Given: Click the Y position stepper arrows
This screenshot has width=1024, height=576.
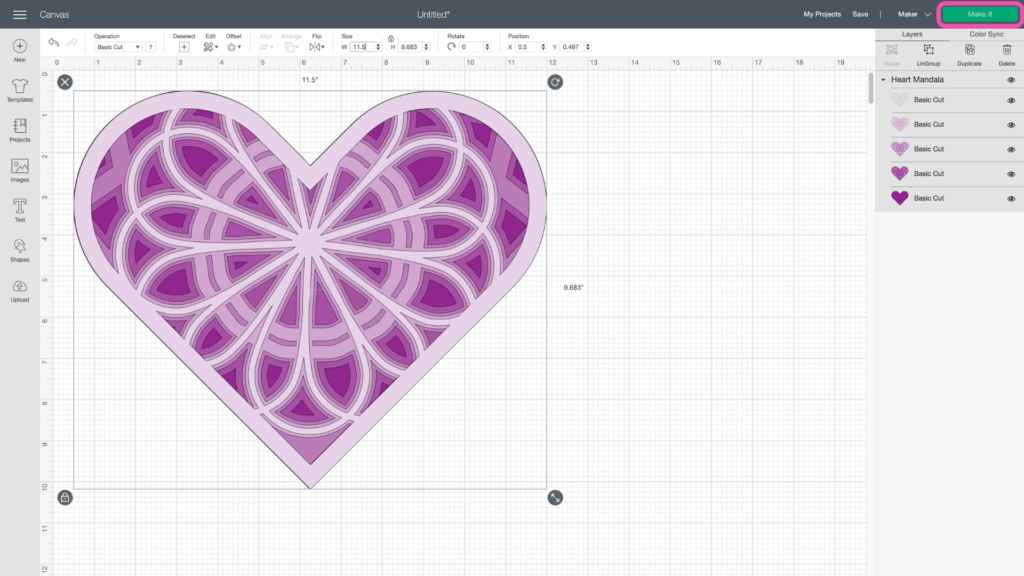Looking at the screenshot, I should [x=588, y=47].
